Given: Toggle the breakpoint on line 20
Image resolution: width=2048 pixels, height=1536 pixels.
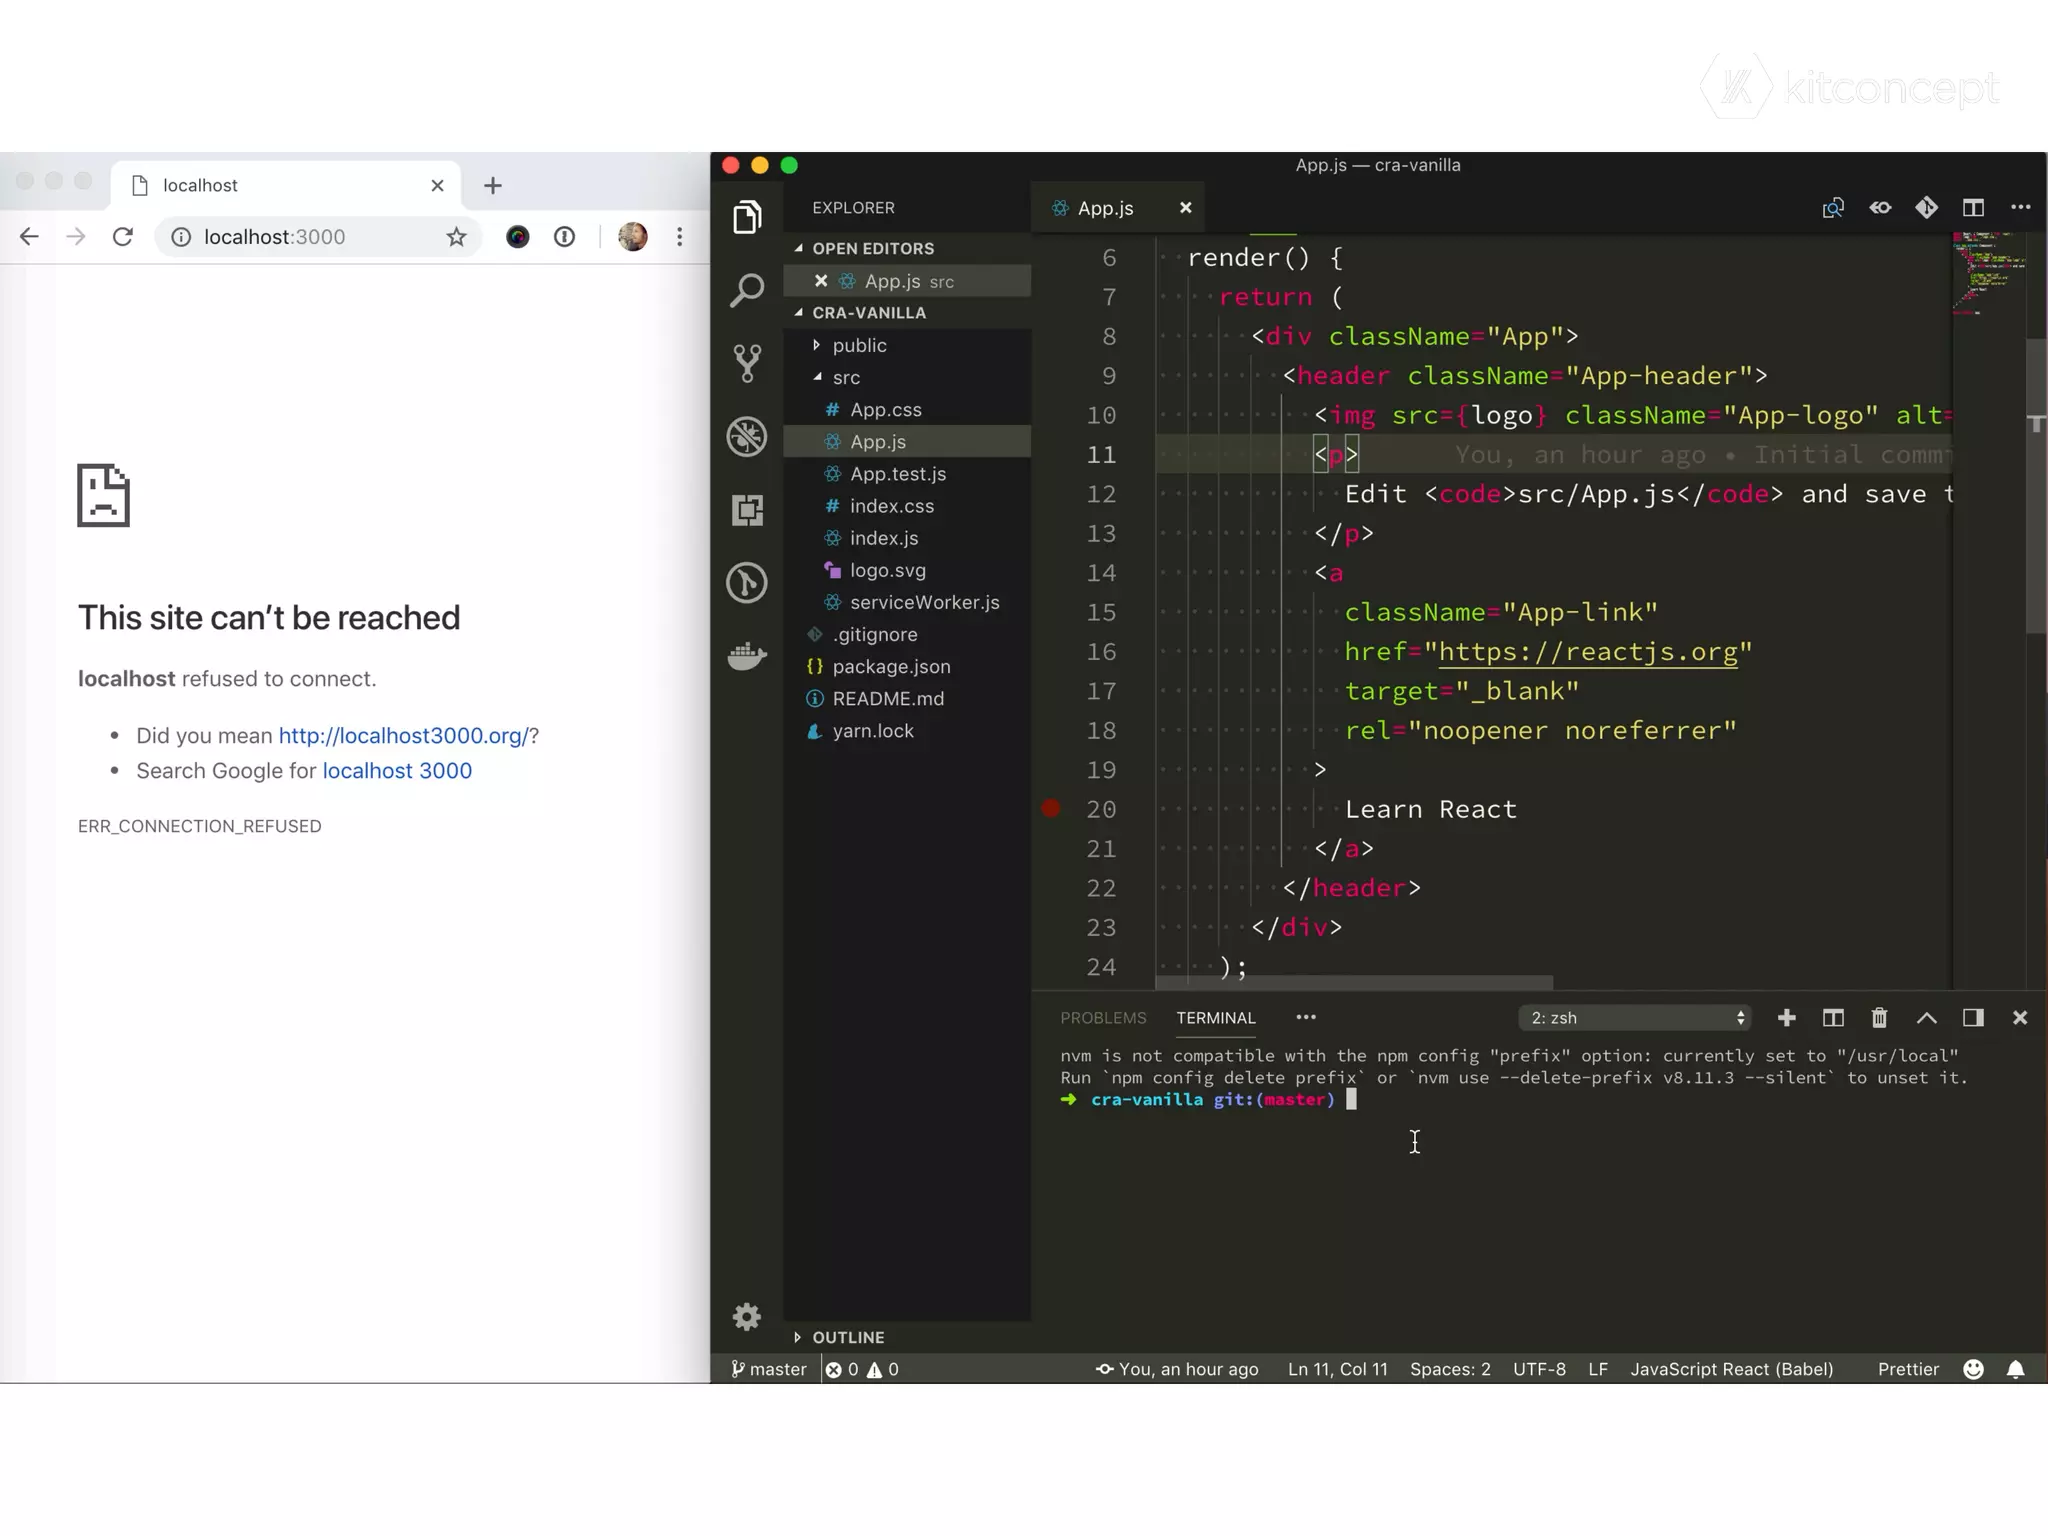Looking at the screenshot, I should tap(1051, 809).
